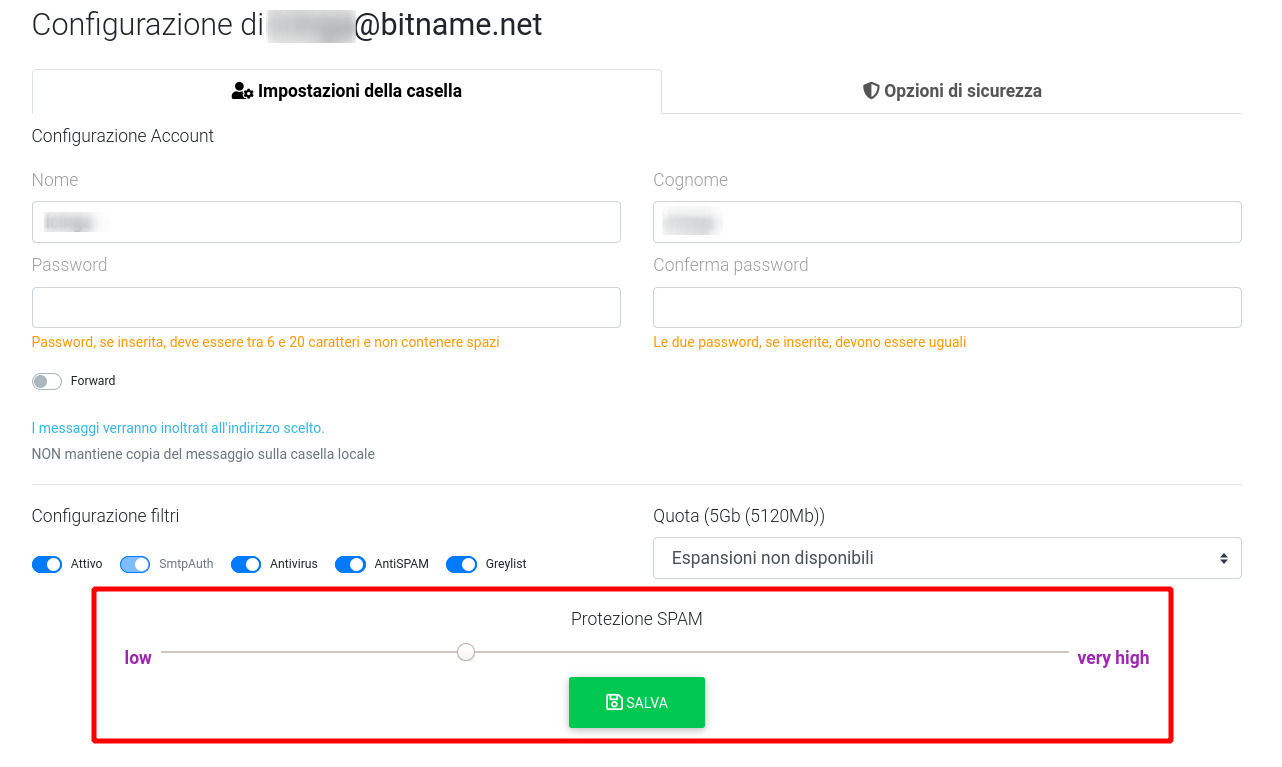Toggle the Attivo switch
1282x767 pixels.
tap(47, 564)
